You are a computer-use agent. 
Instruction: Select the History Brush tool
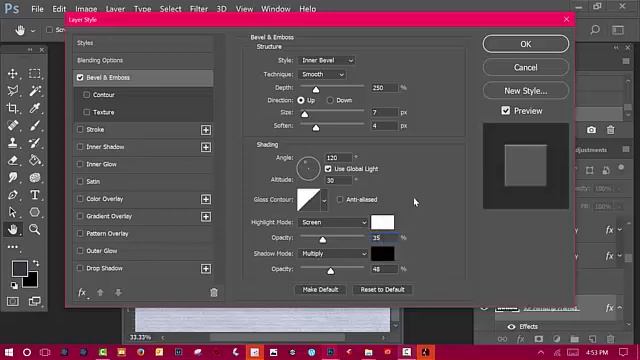pos(35,143)
